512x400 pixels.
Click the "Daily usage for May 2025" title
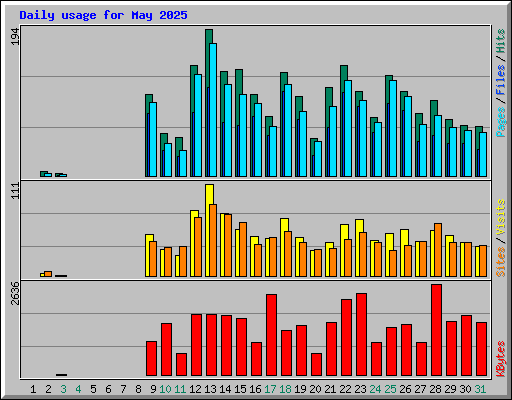[x=103, y=15]
